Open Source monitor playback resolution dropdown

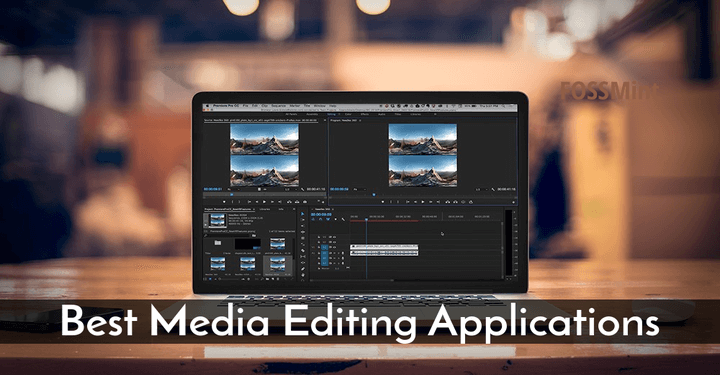tap(292, 189)
